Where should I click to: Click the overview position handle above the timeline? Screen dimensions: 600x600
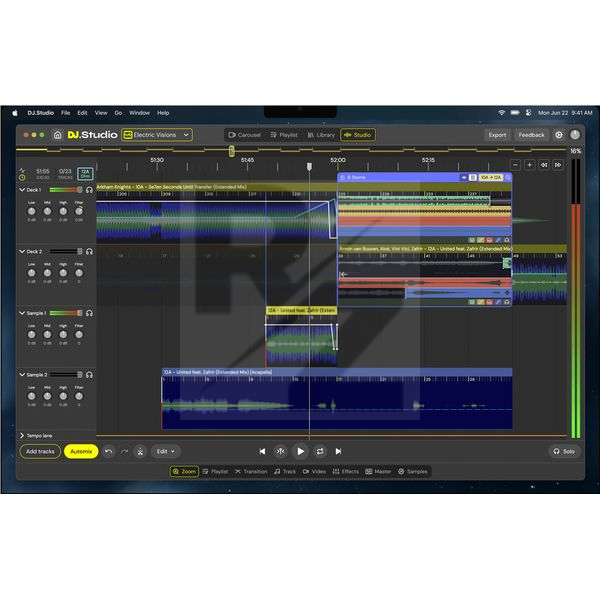pos(232,151)
